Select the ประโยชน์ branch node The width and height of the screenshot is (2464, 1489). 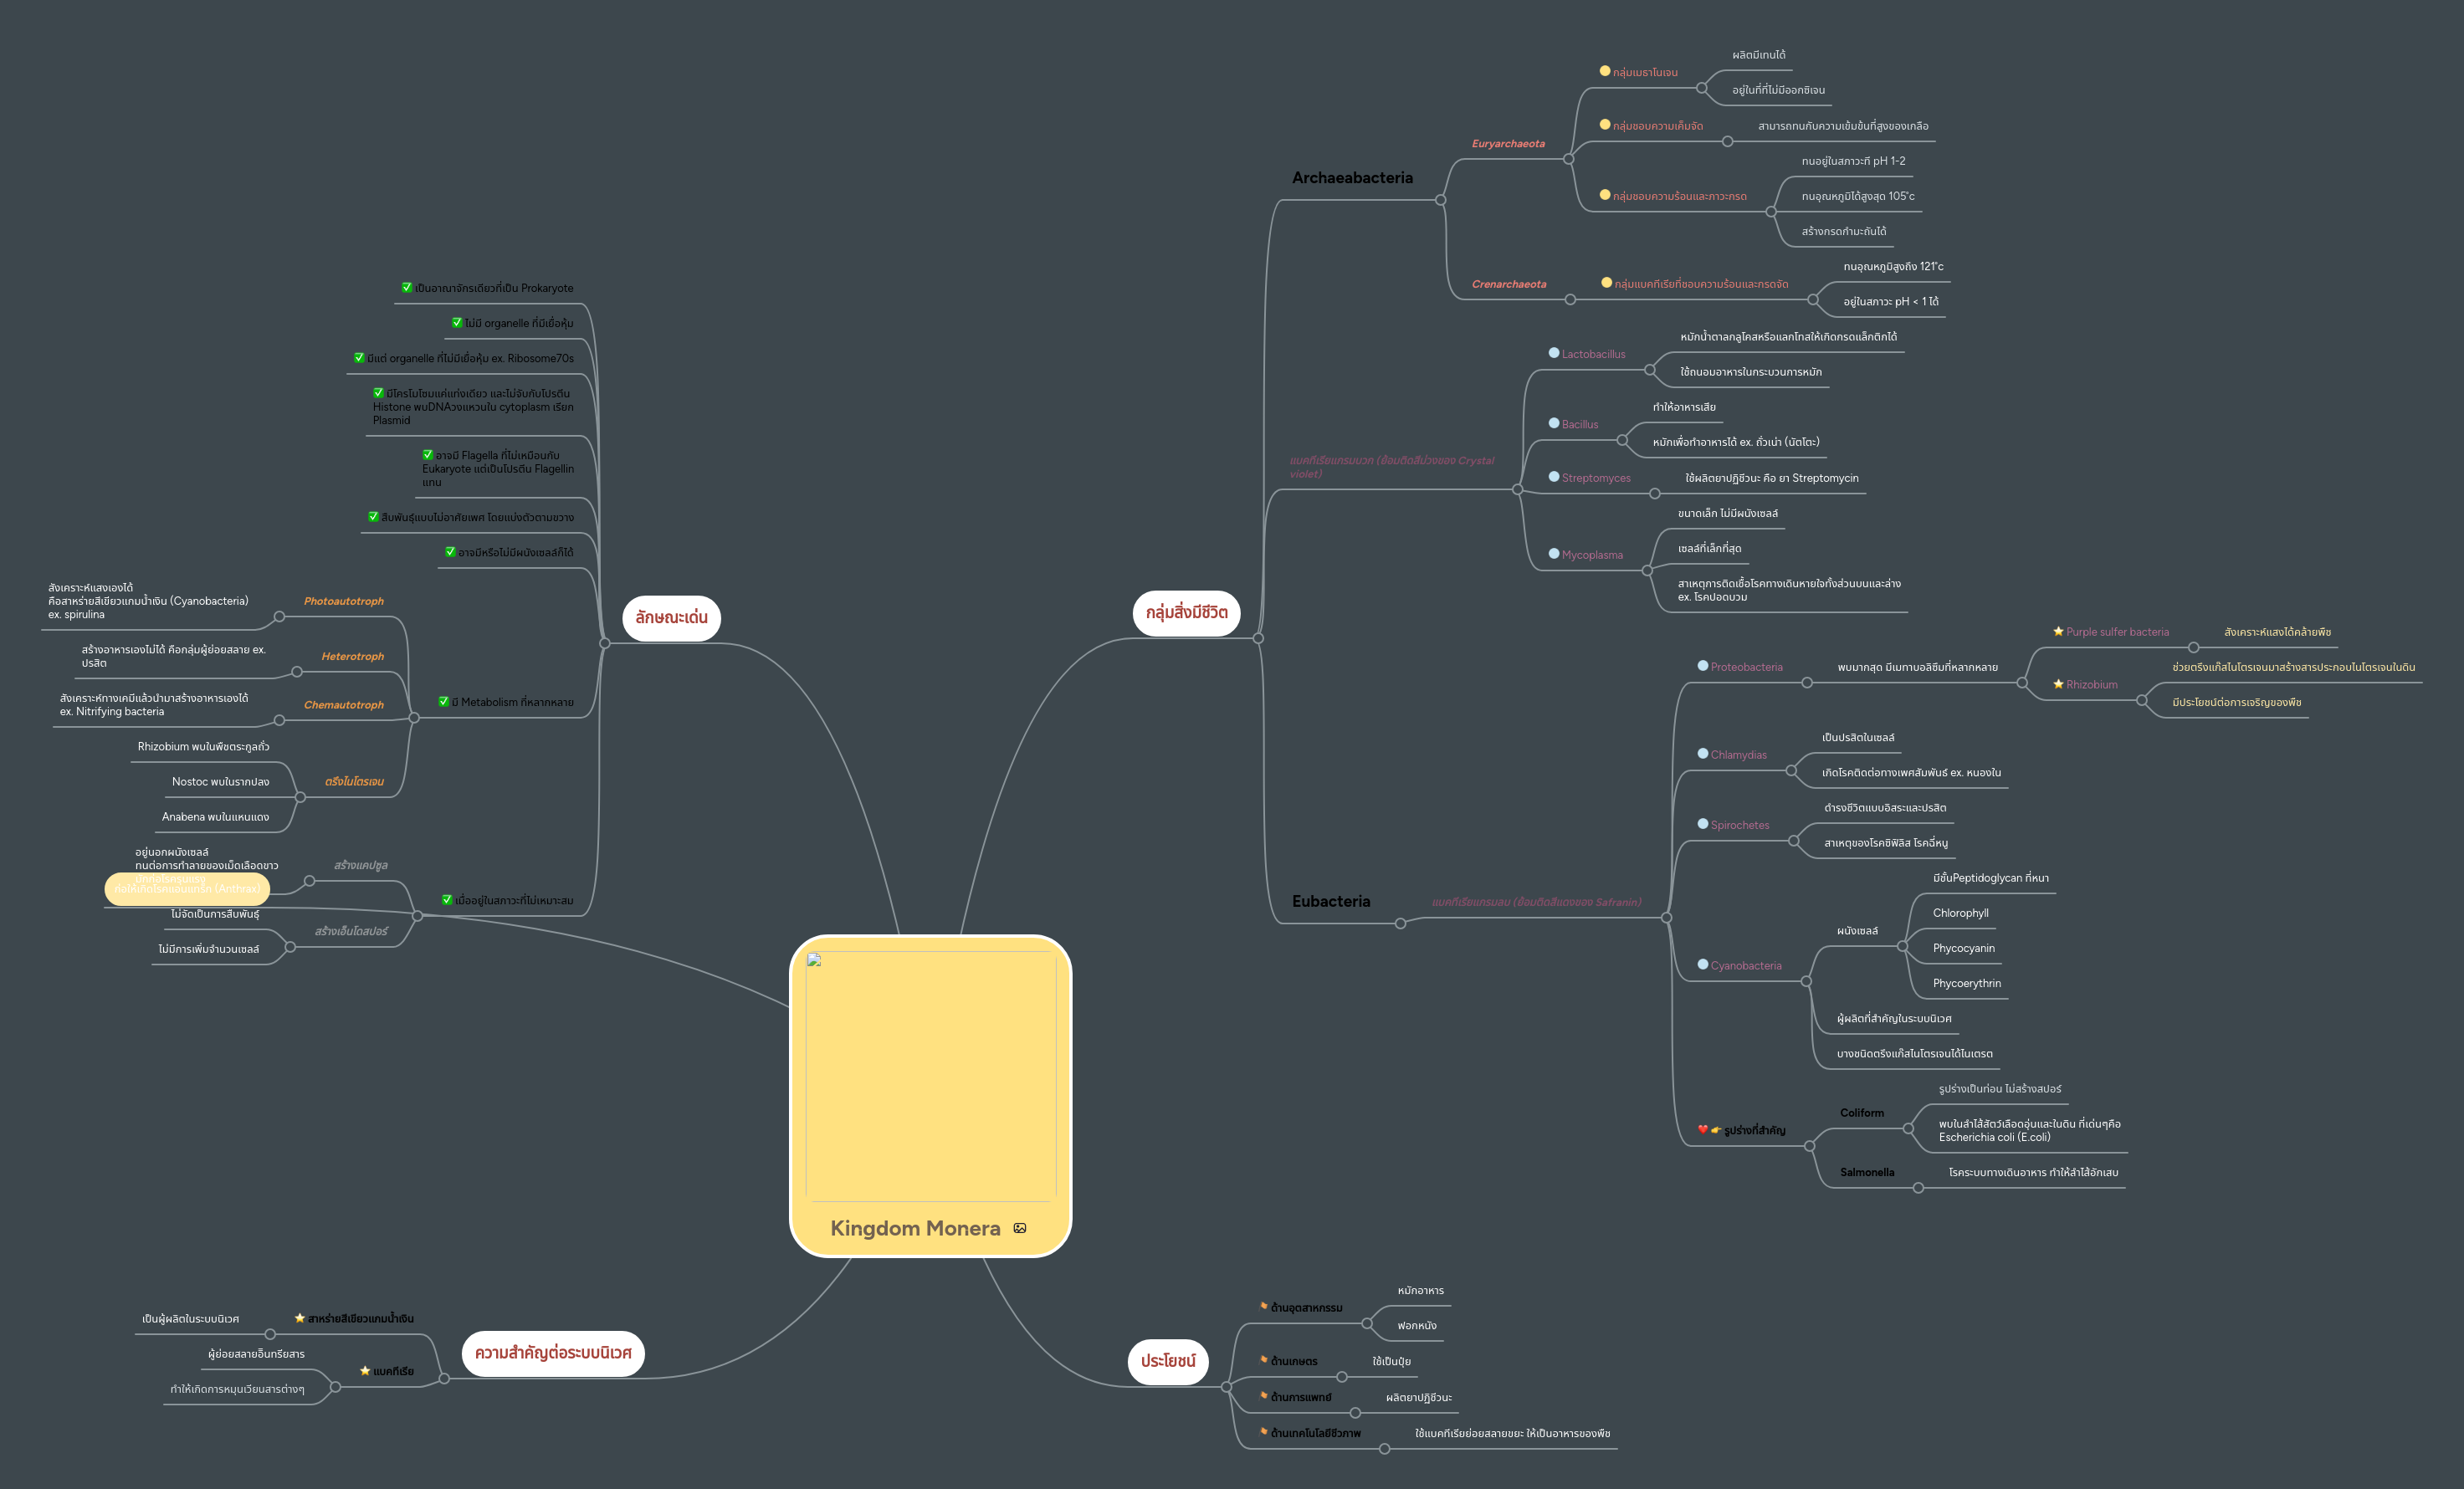(1167, 1362)
